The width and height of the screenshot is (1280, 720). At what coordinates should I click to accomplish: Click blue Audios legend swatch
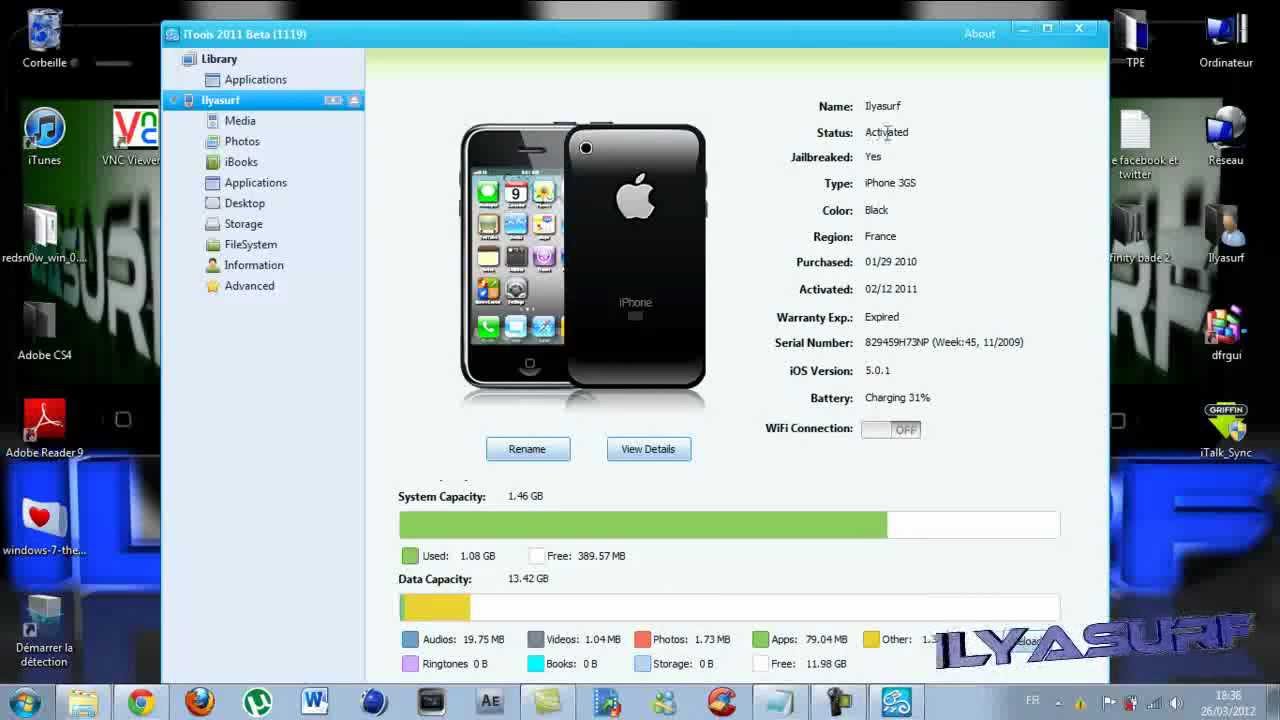410,639
